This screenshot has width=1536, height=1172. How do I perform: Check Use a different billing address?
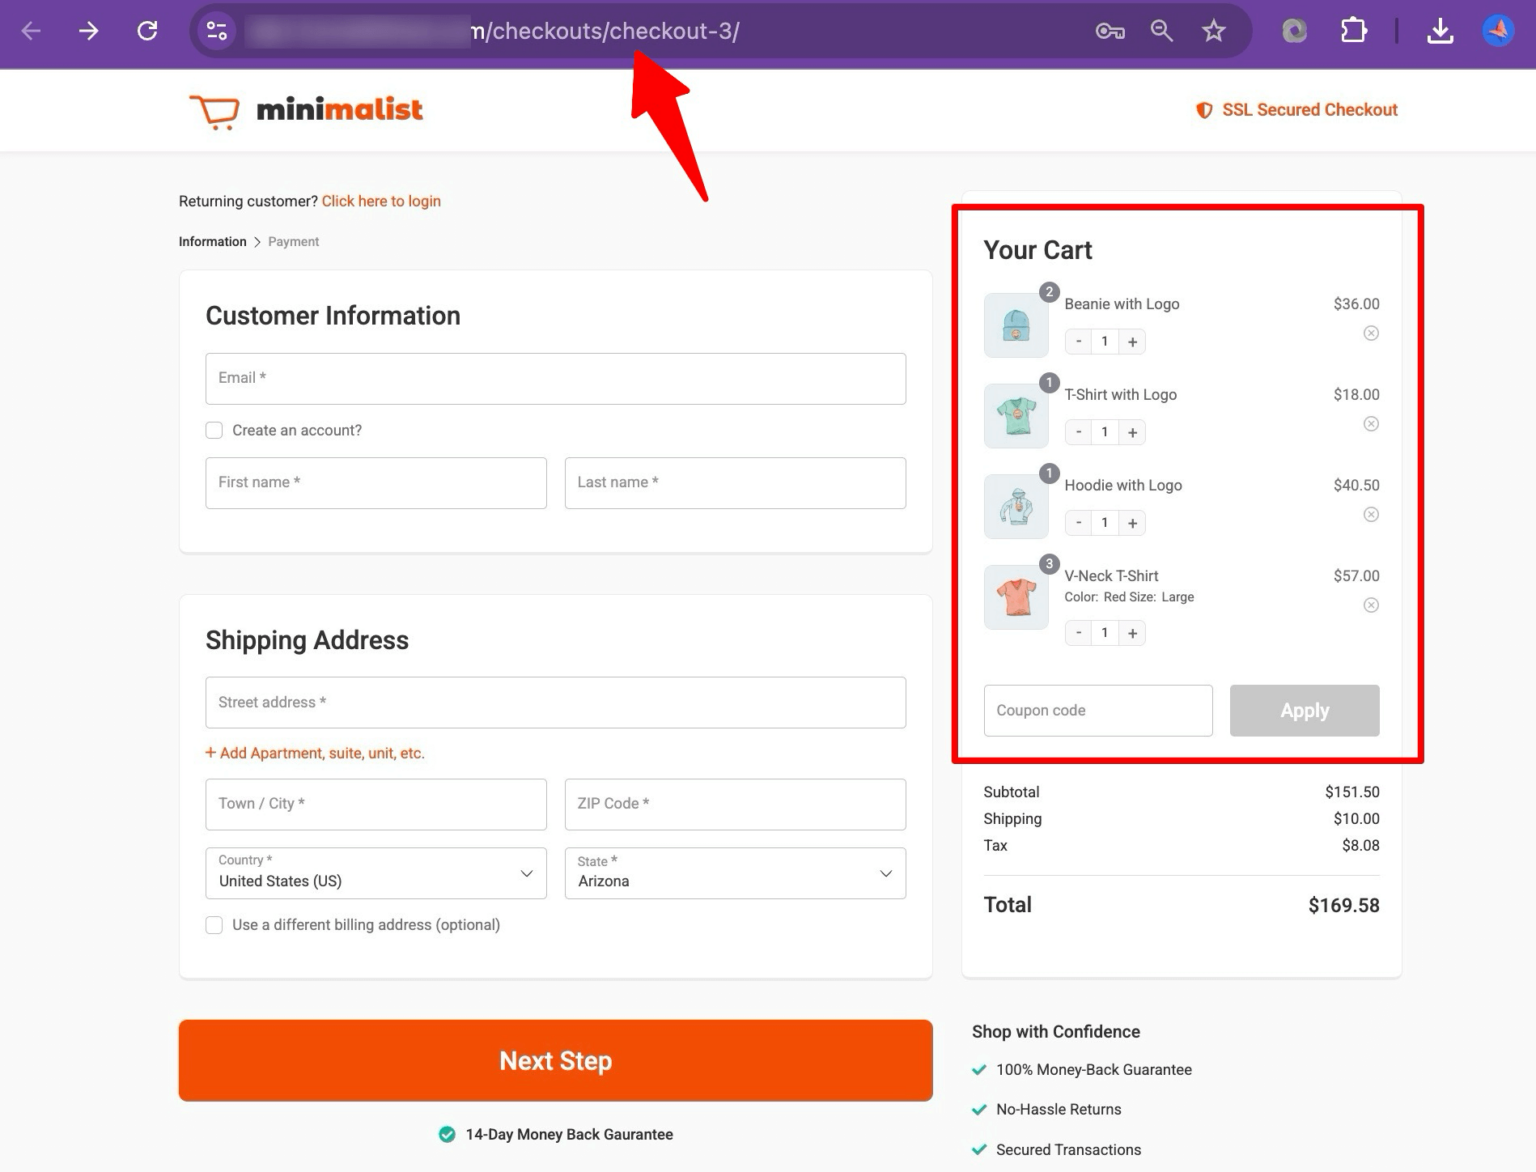pyautogui.click(x=214, y=924)
